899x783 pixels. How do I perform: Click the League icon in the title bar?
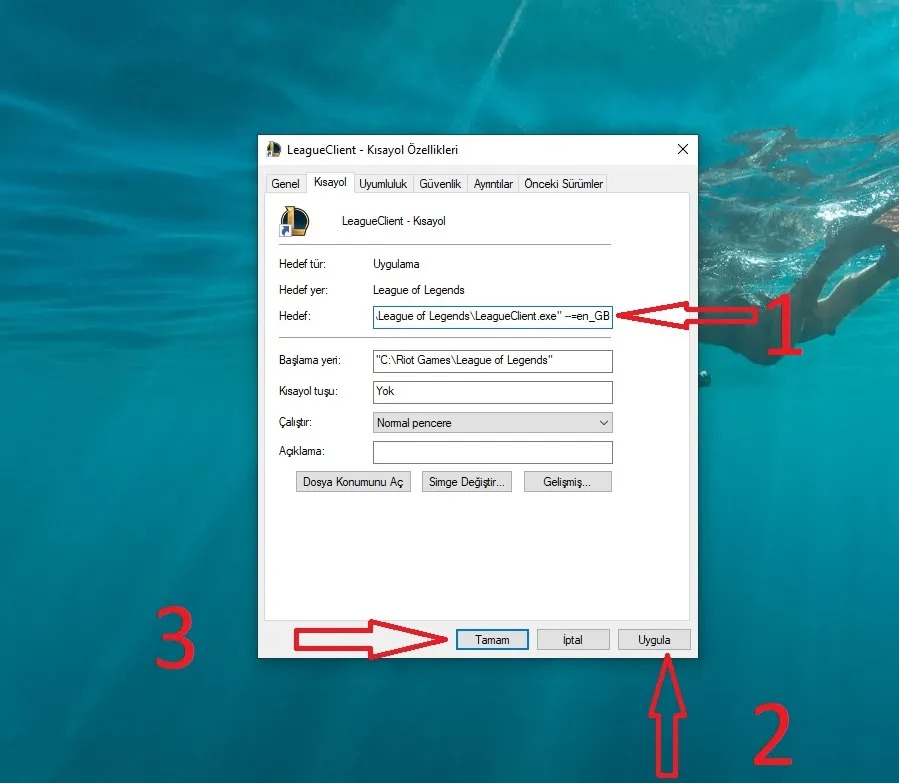tap(273, 150)
